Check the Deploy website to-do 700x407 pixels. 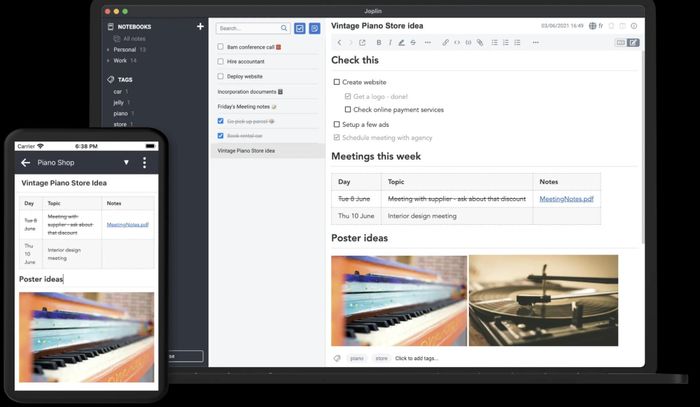[x=221, y=76]
